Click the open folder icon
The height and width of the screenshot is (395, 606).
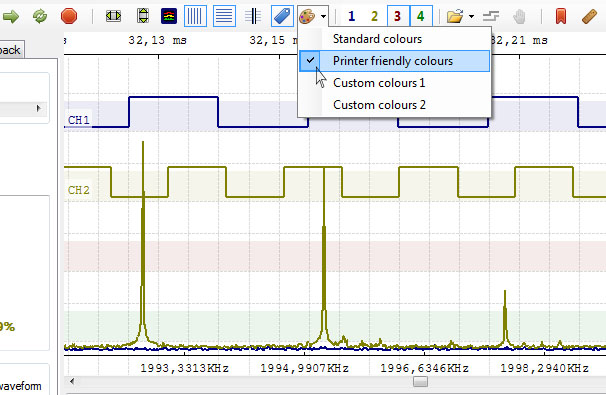coord(455,16)
